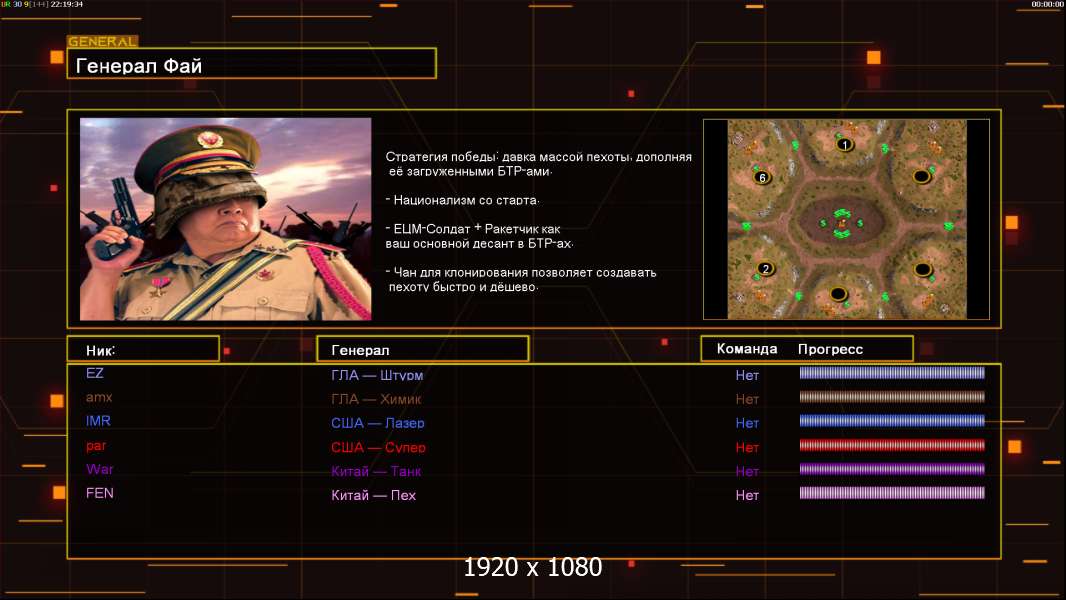Click 'США — Лазер' general entry
Image resolution: width=1066 pixels, height=600 pixels.
pyautogui.click(x=378, y=423)
